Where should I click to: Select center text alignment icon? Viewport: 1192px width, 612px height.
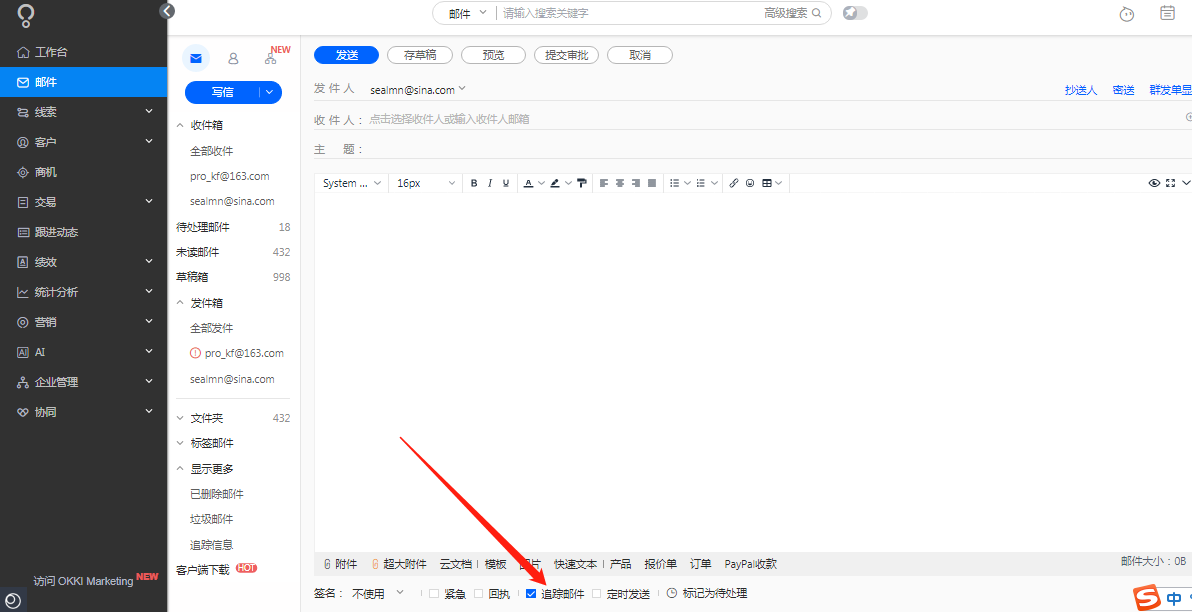619,182
